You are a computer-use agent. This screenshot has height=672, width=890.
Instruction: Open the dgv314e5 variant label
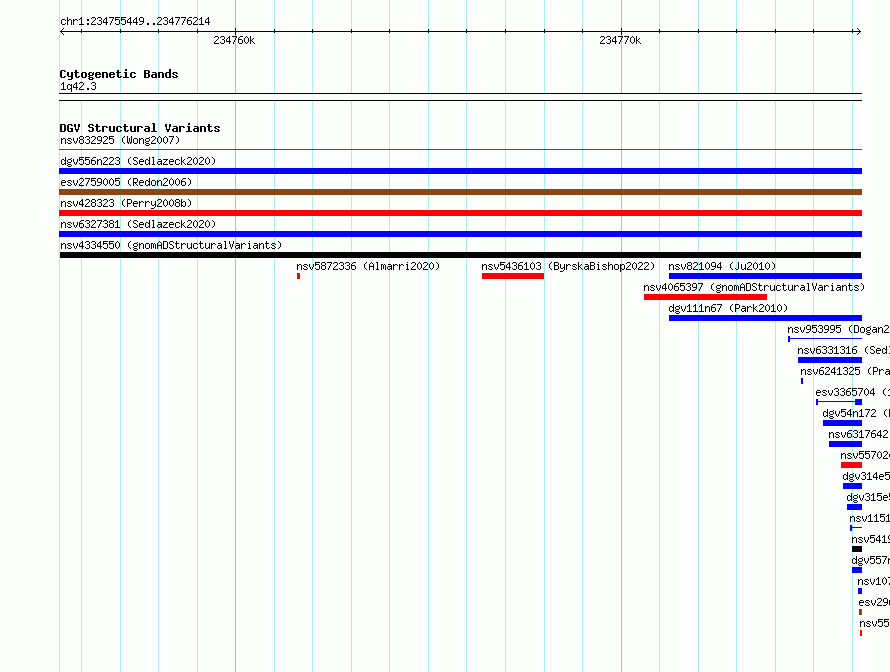pos(866,476)
